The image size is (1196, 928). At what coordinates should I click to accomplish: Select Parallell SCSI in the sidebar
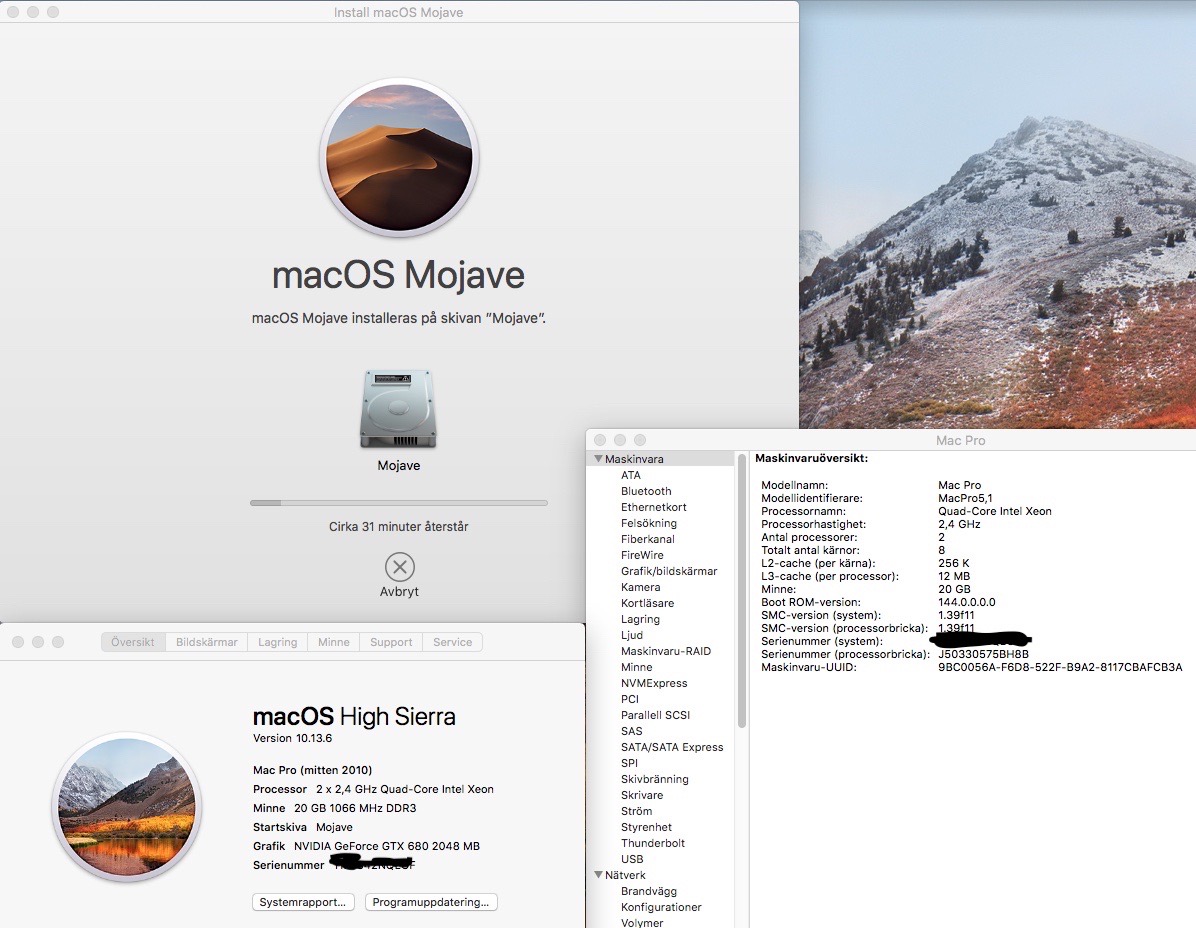coord(655,715)
